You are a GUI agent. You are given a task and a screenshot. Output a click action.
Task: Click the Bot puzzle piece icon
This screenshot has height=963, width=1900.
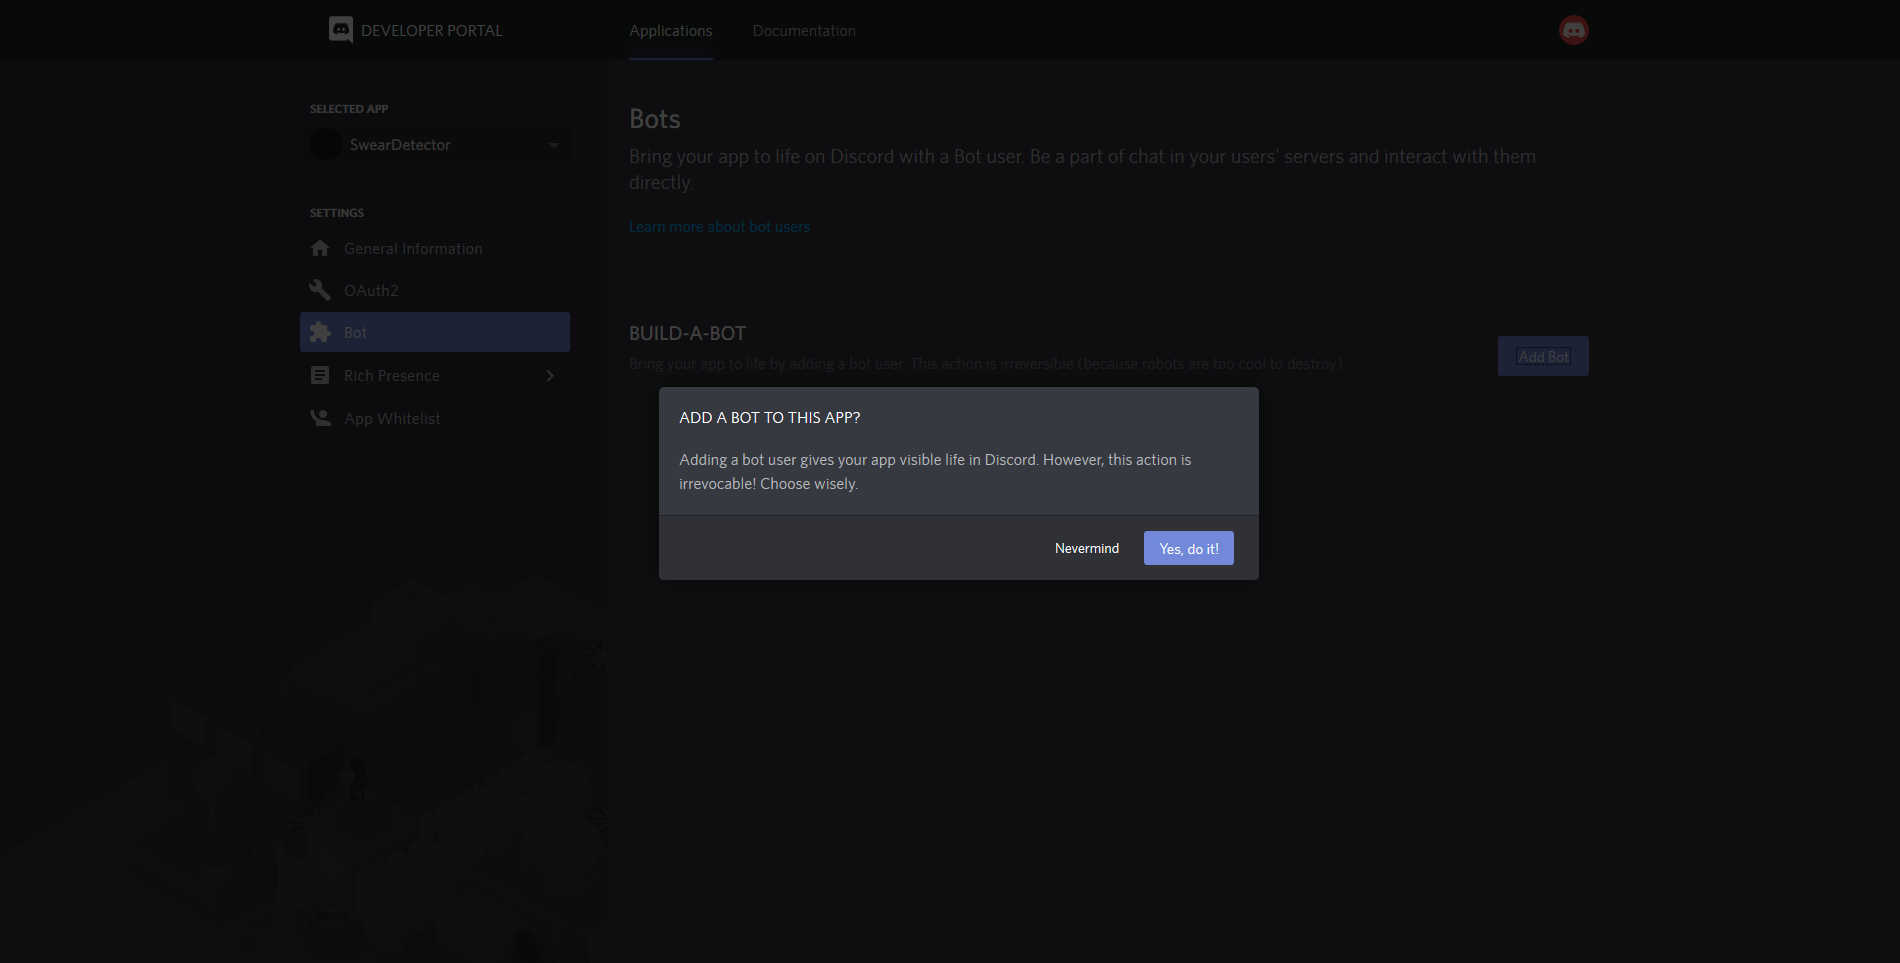point(320,332)
